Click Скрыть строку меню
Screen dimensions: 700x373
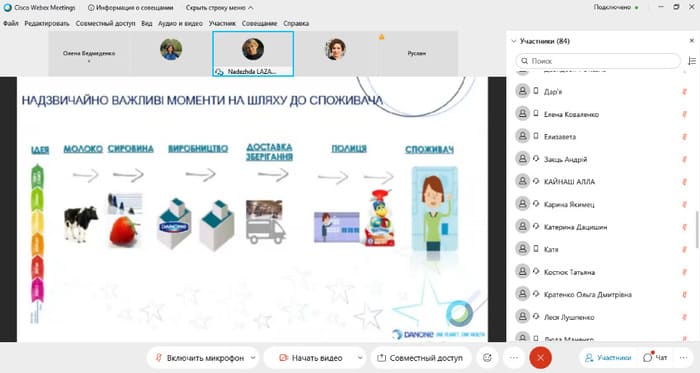coord(219,8)
